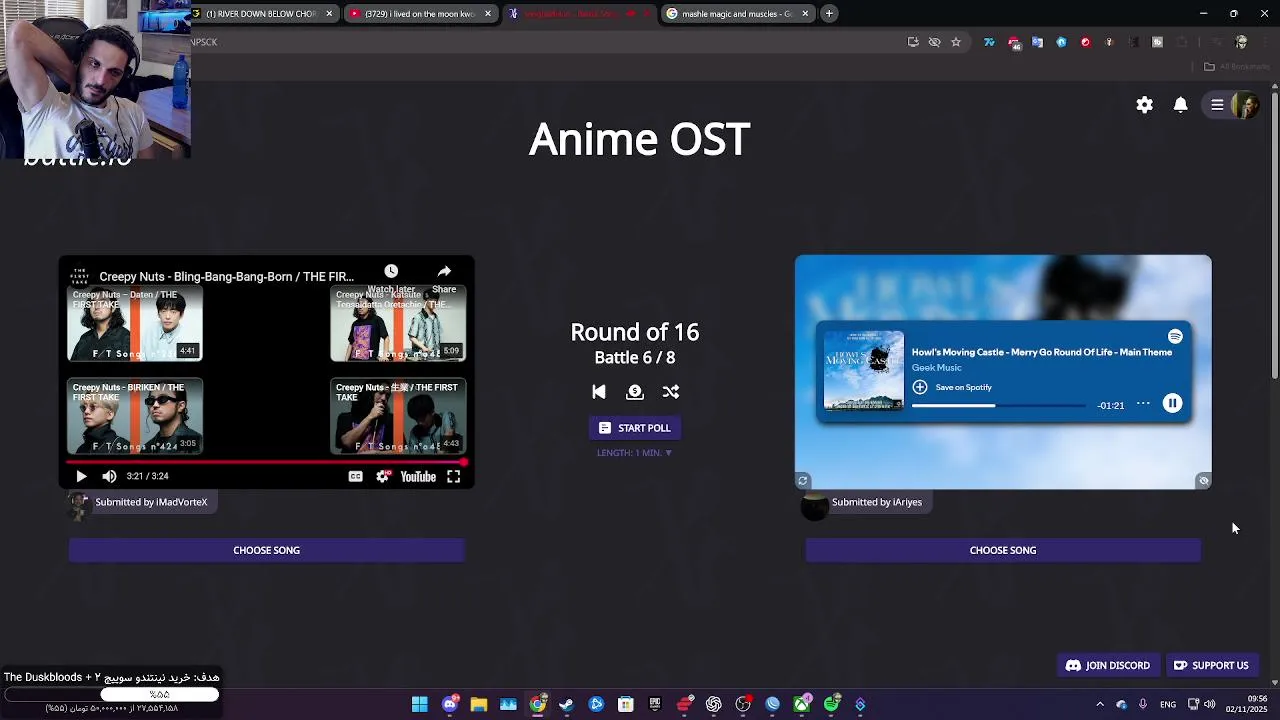
Task: Mute the YouTube player volume
Action: [109, 477]
